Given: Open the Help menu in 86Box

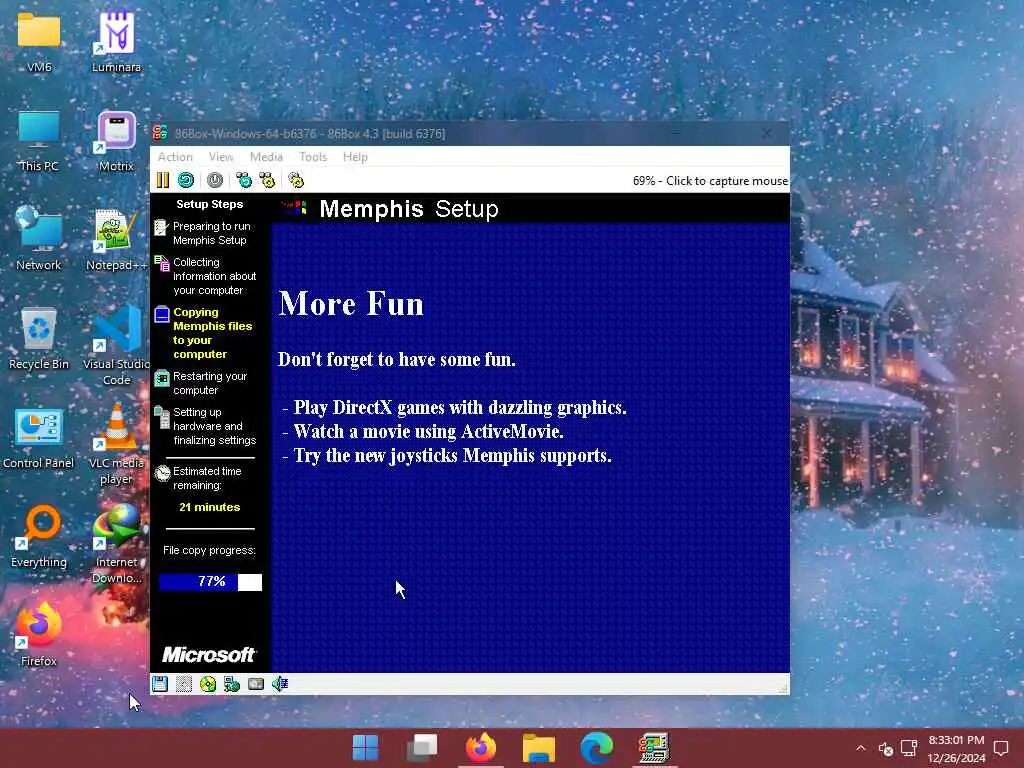Looking at the screenshot, I should [355, 157].
